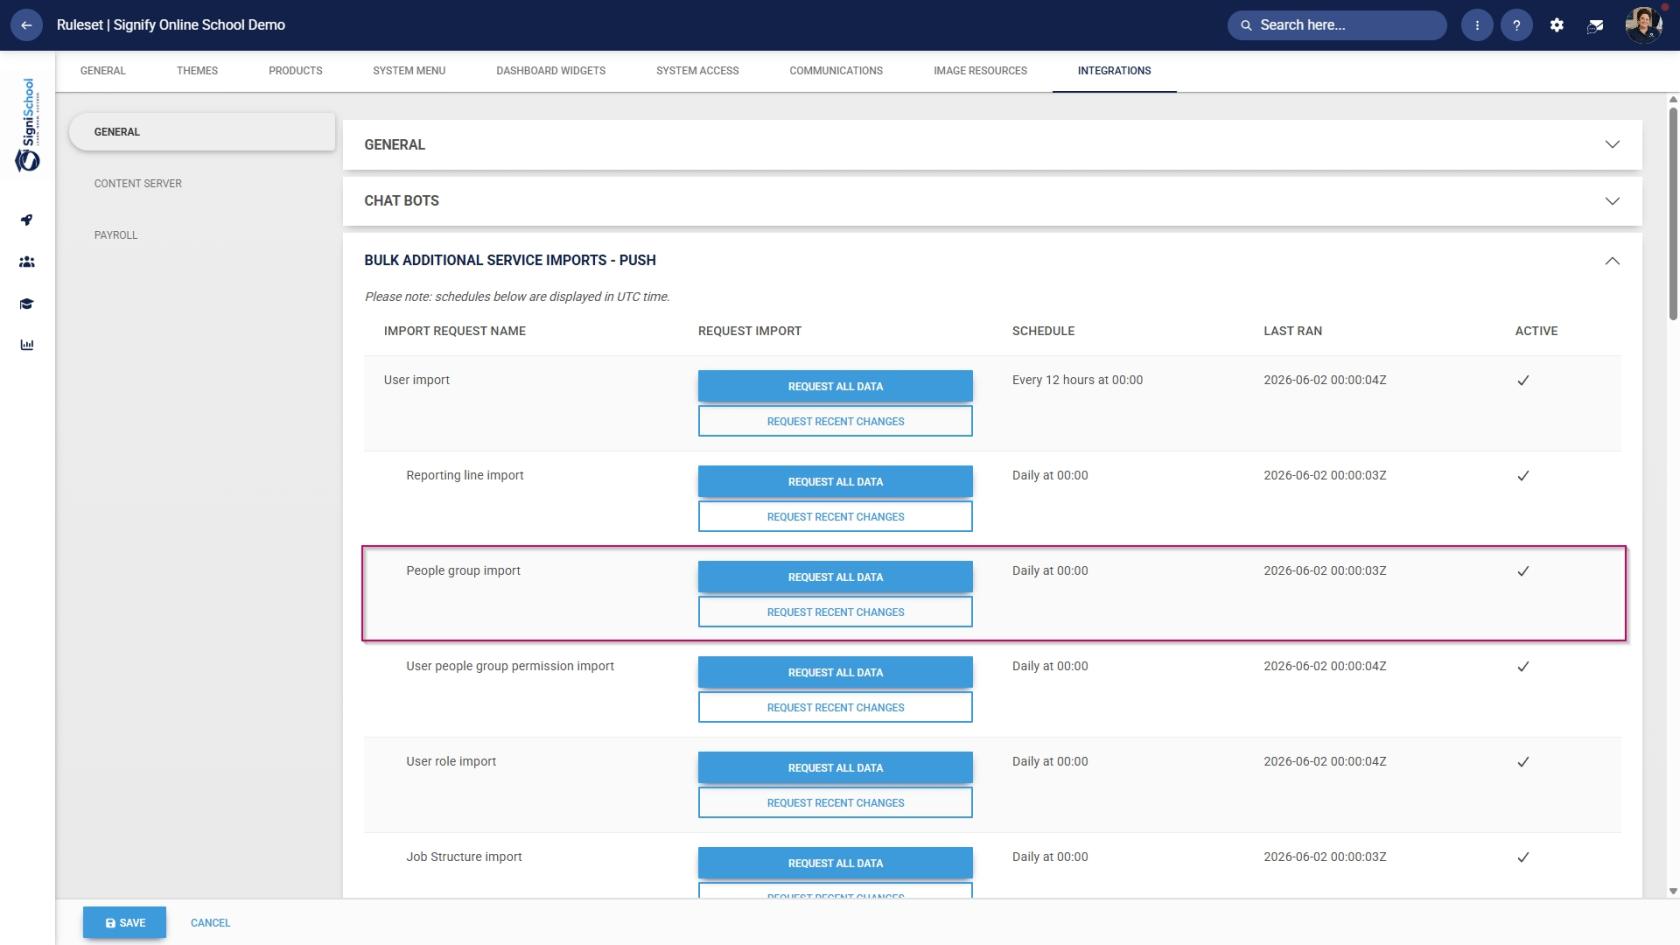Switch to the DASHBOARD WIDGETS tab
Viewport: 1680px width, 945px height.
(x=551, y=71)
